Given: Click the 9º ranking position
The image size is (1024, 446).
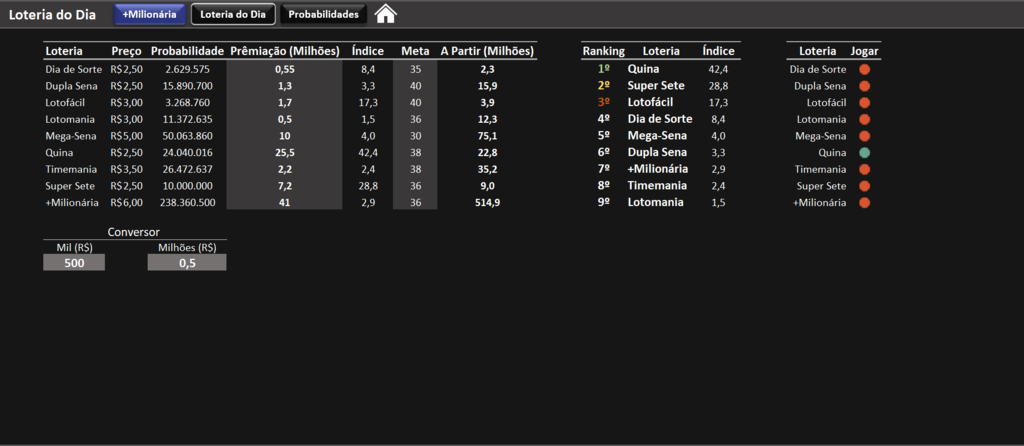Looking at the screenshot, I should coord(603,202).
